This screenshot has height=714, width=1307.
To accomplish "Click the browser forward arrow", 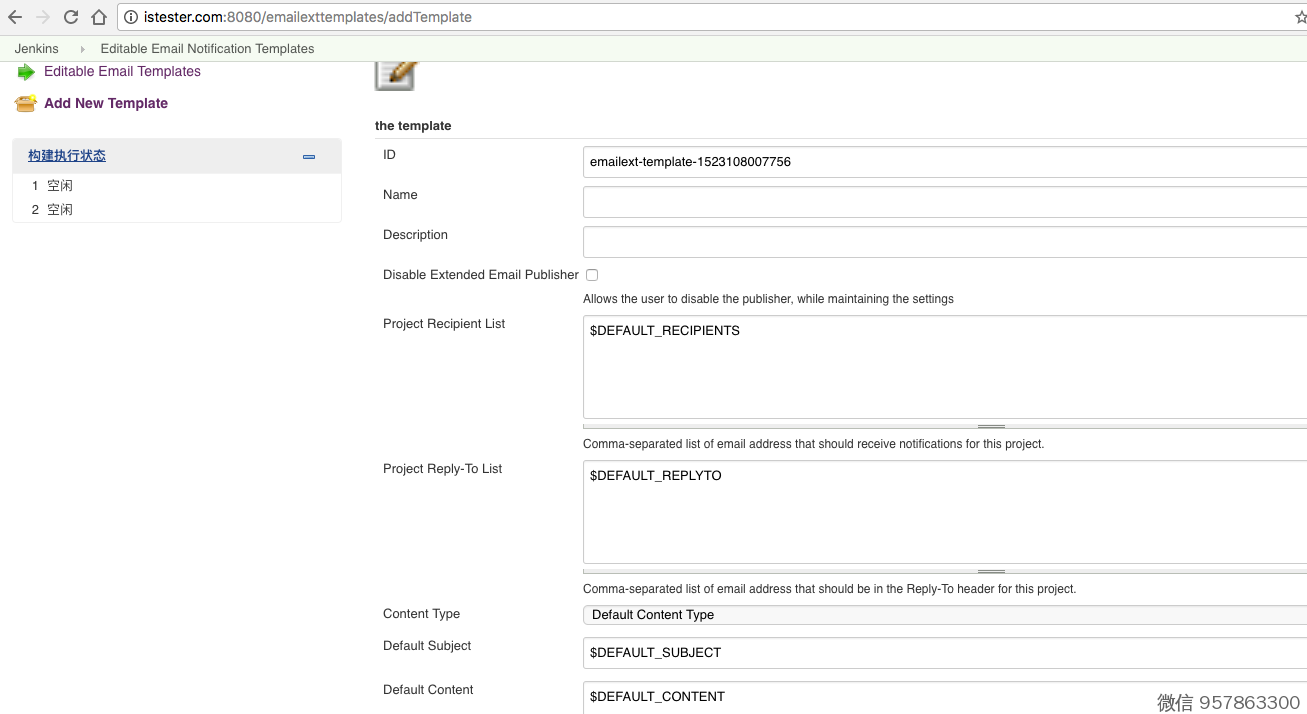I will (43, 17).
